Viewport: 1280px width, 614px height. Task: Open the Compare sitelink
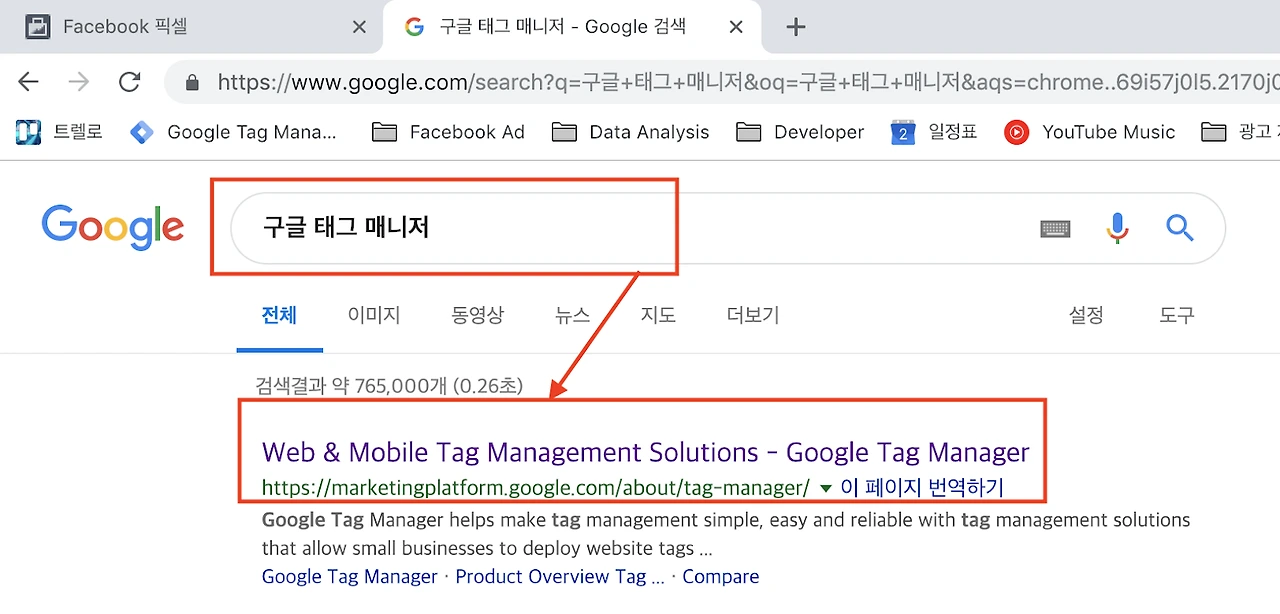720,577
